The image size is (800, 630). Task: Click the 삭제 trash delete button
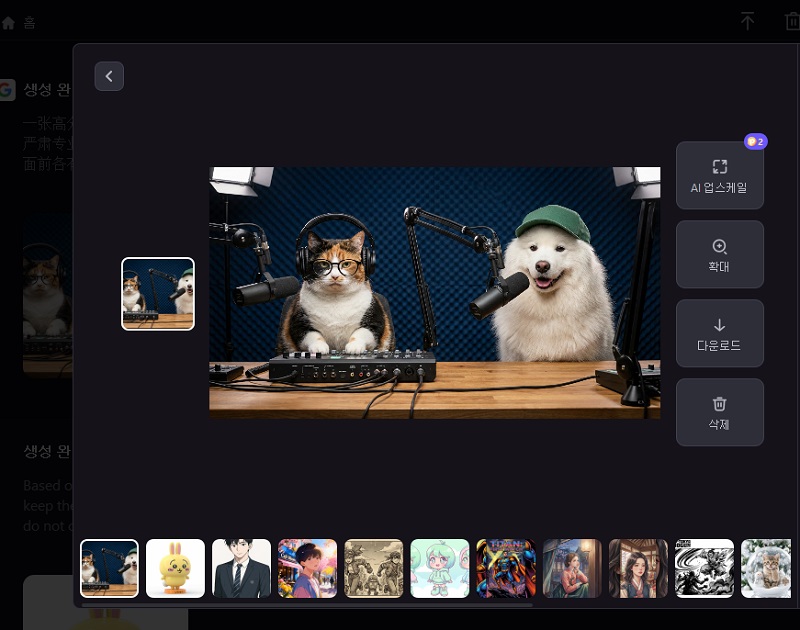tap(719, 412)
